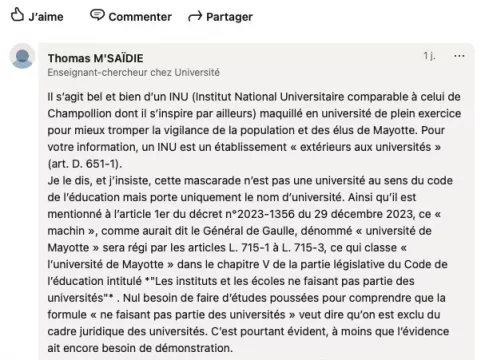Click the thumbs-up J'aime icon

tap(17, 15)
